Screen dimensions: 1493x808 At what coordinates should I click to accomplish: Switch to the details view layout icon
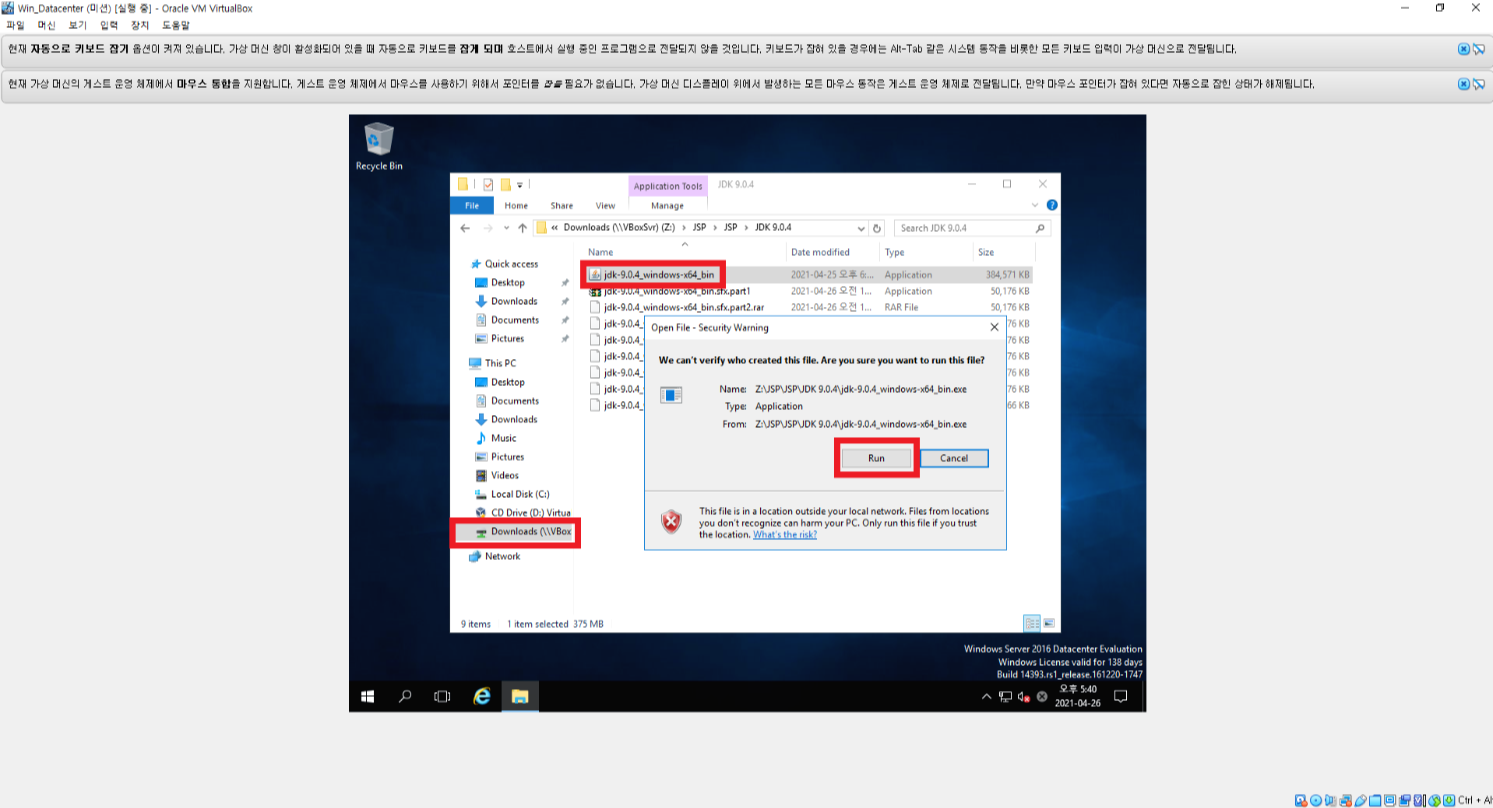tap(1032, 623)
